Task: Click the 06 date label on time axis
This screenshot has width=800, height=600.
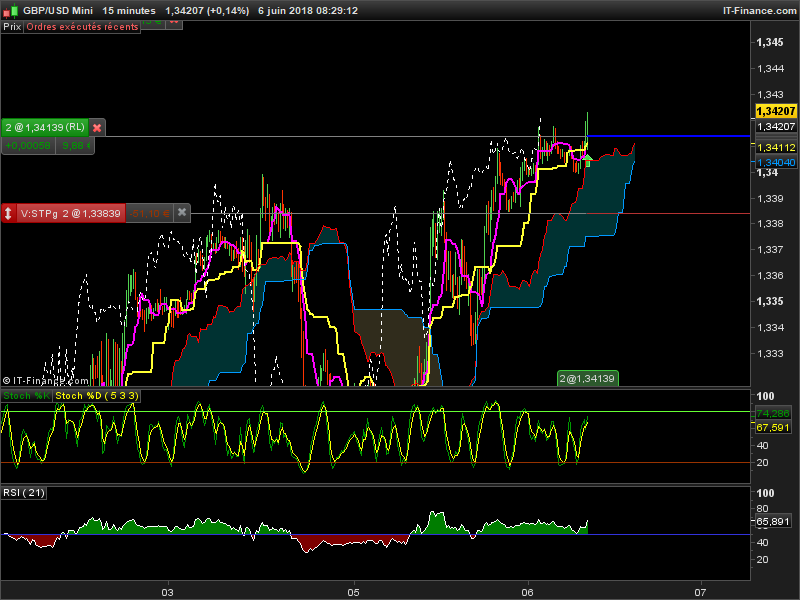Action: (x=527, y=592)
